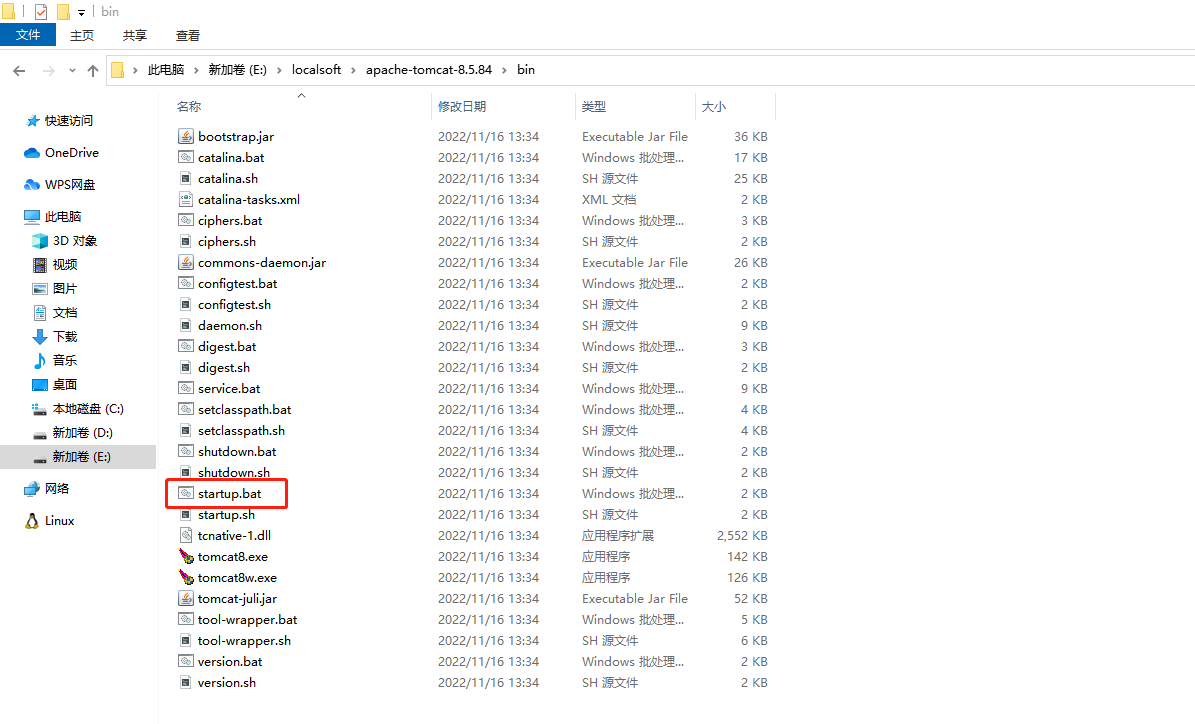Switch to the 主页 ribbon tab
Screen dimensions: 1195x724
(82, 35)
